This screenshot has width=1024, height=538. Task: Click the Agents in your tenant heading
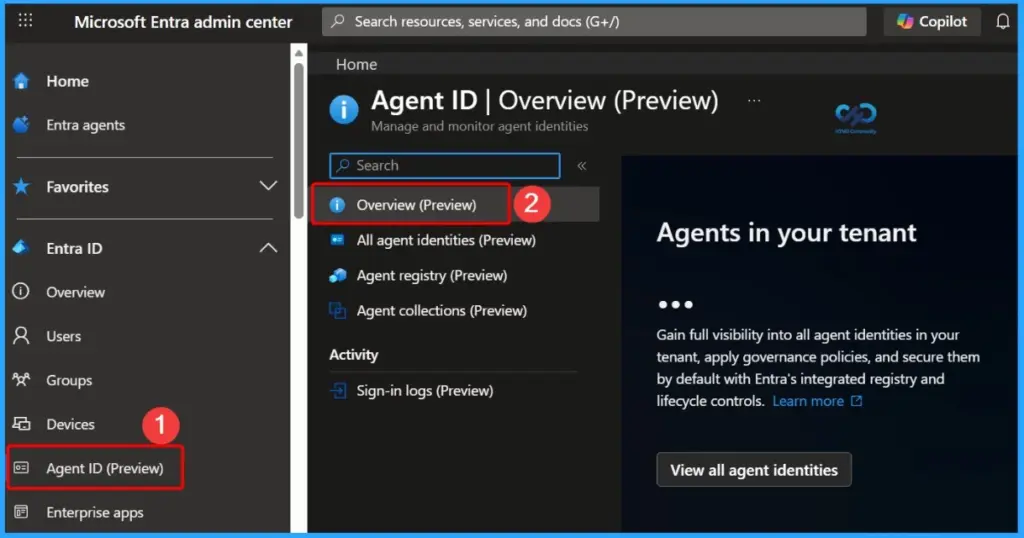[x=786, y=233]
